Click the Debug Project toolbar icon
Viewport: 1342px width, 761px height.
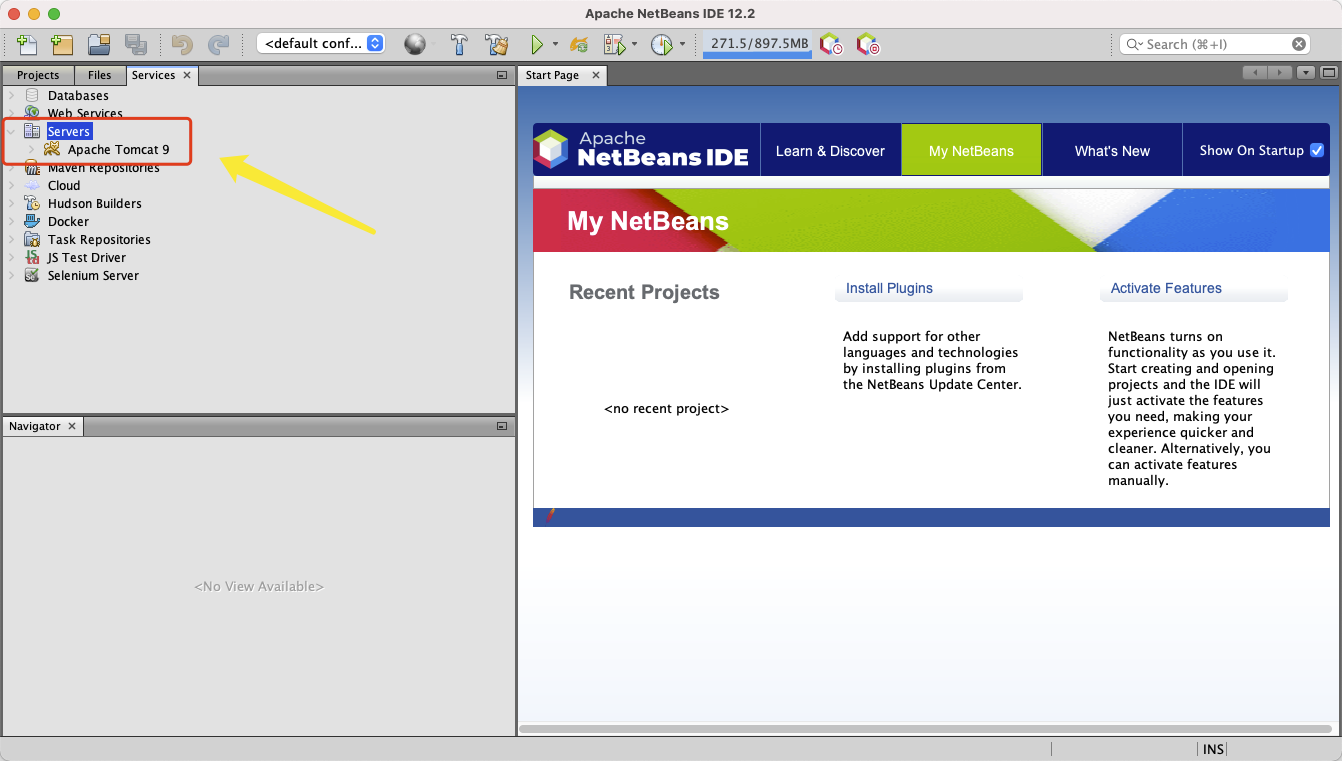coord(614,44)
